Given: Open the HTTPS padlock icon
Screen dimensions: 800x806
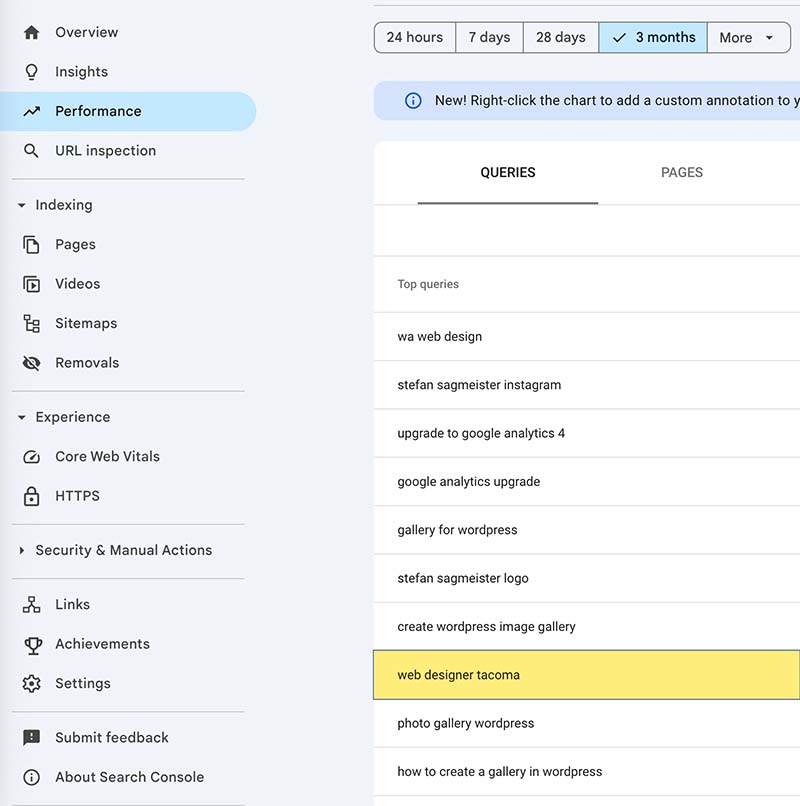Looking at the screenshot, I should click(32, 495).
